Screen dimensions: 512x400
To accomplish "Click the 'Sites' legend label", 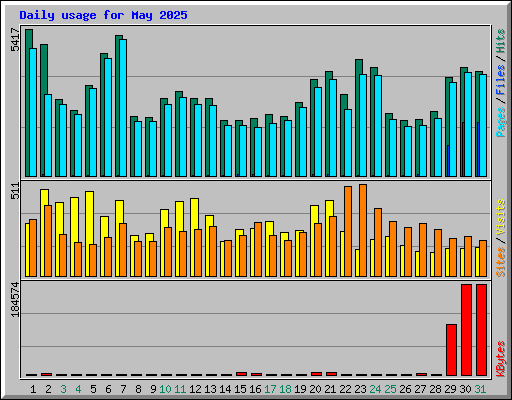I will tap(501, 262).
